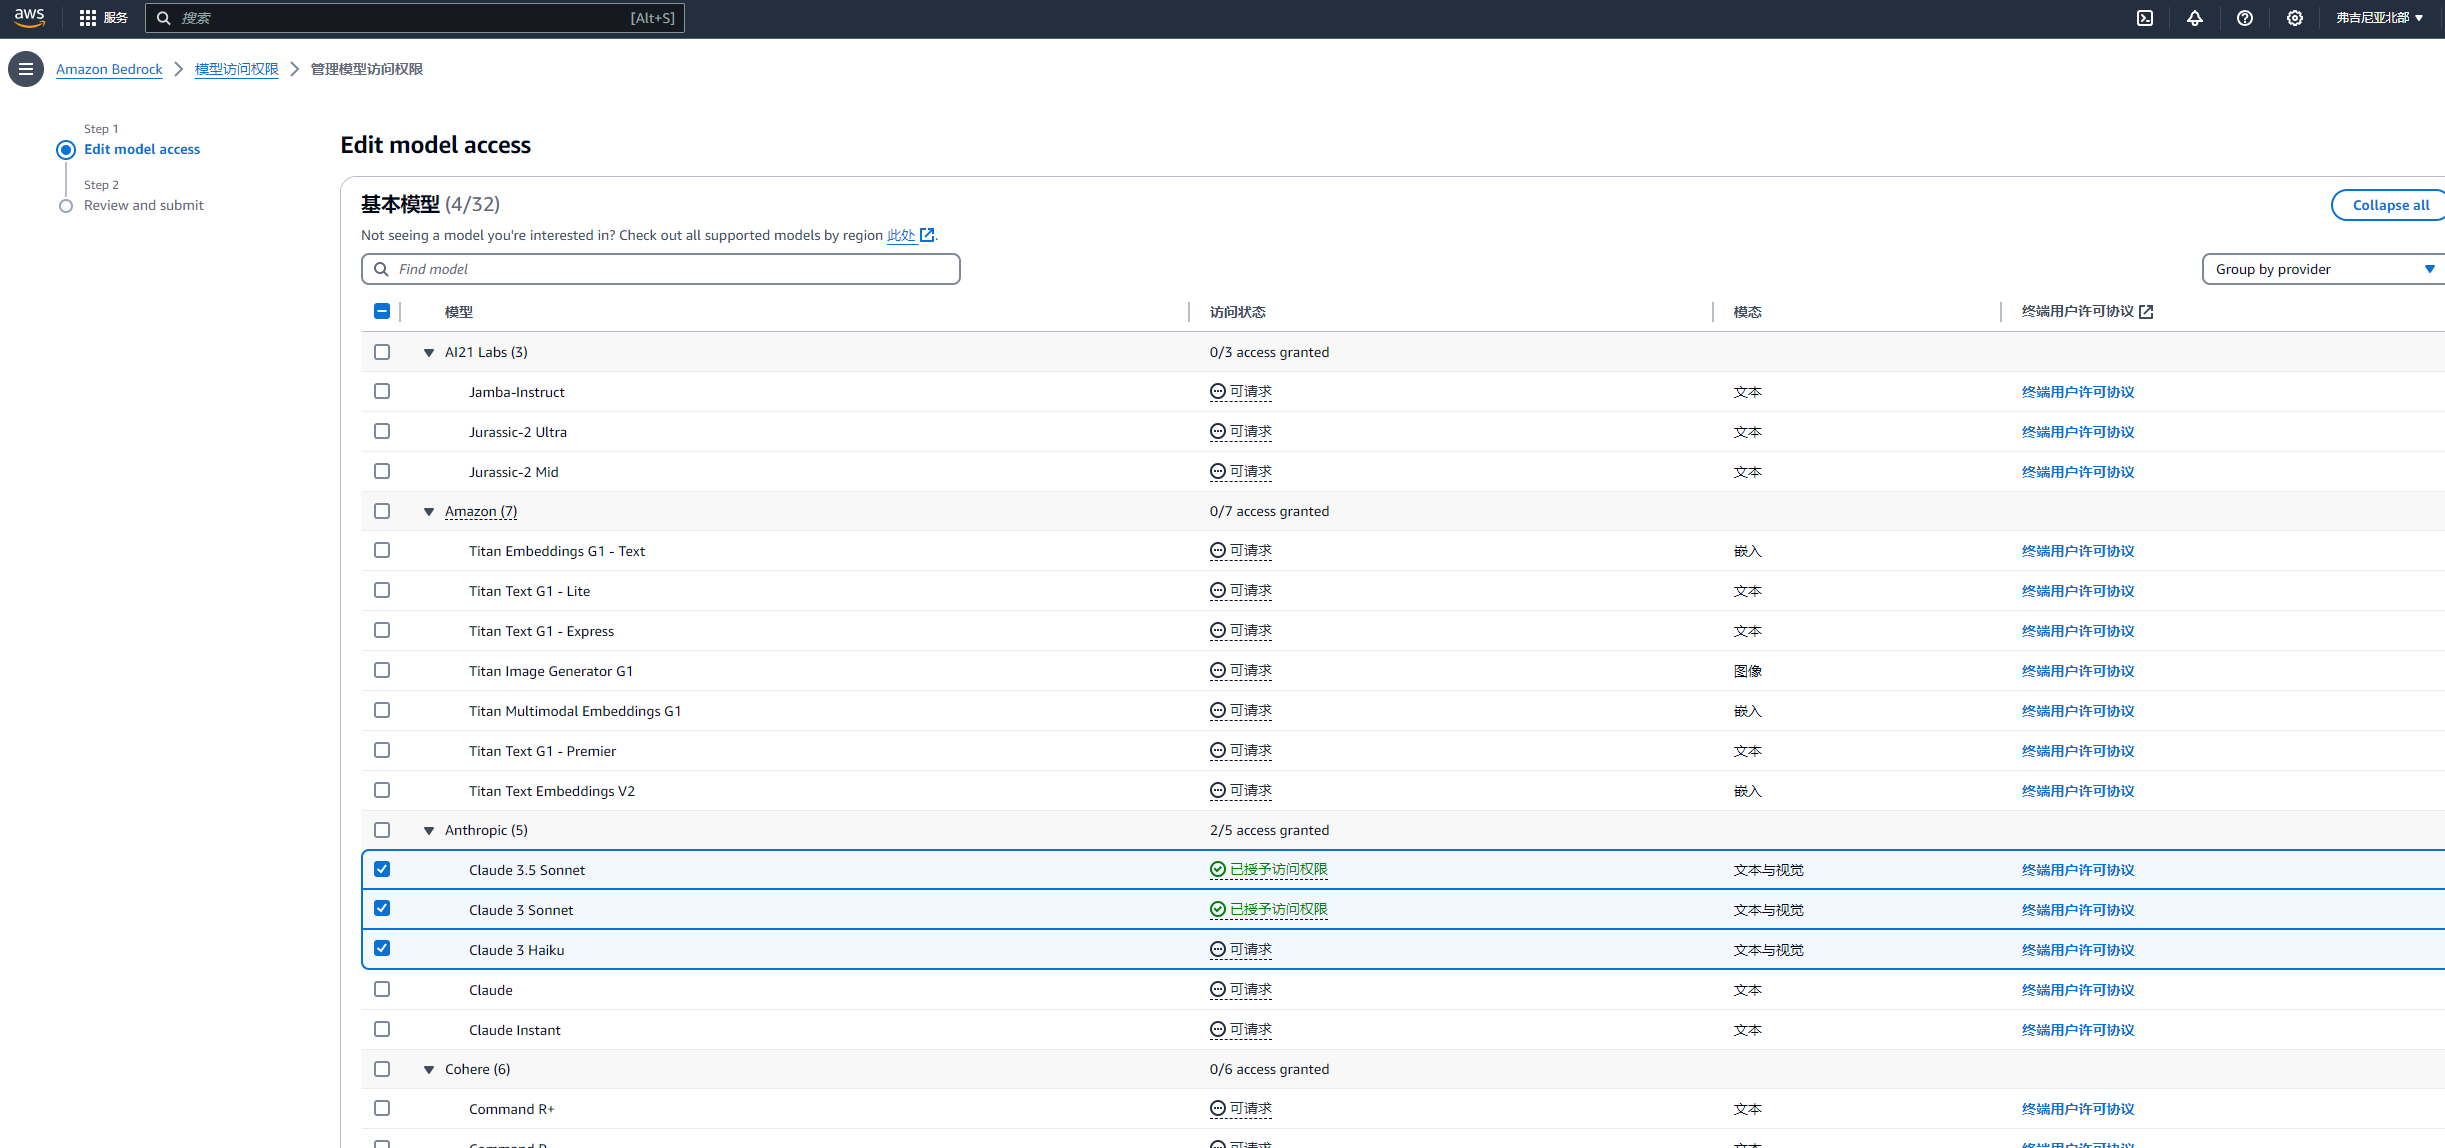2445x1148 pixels.
Task: Collapse the AI21 Labs provider group
Action: [429, 353]
